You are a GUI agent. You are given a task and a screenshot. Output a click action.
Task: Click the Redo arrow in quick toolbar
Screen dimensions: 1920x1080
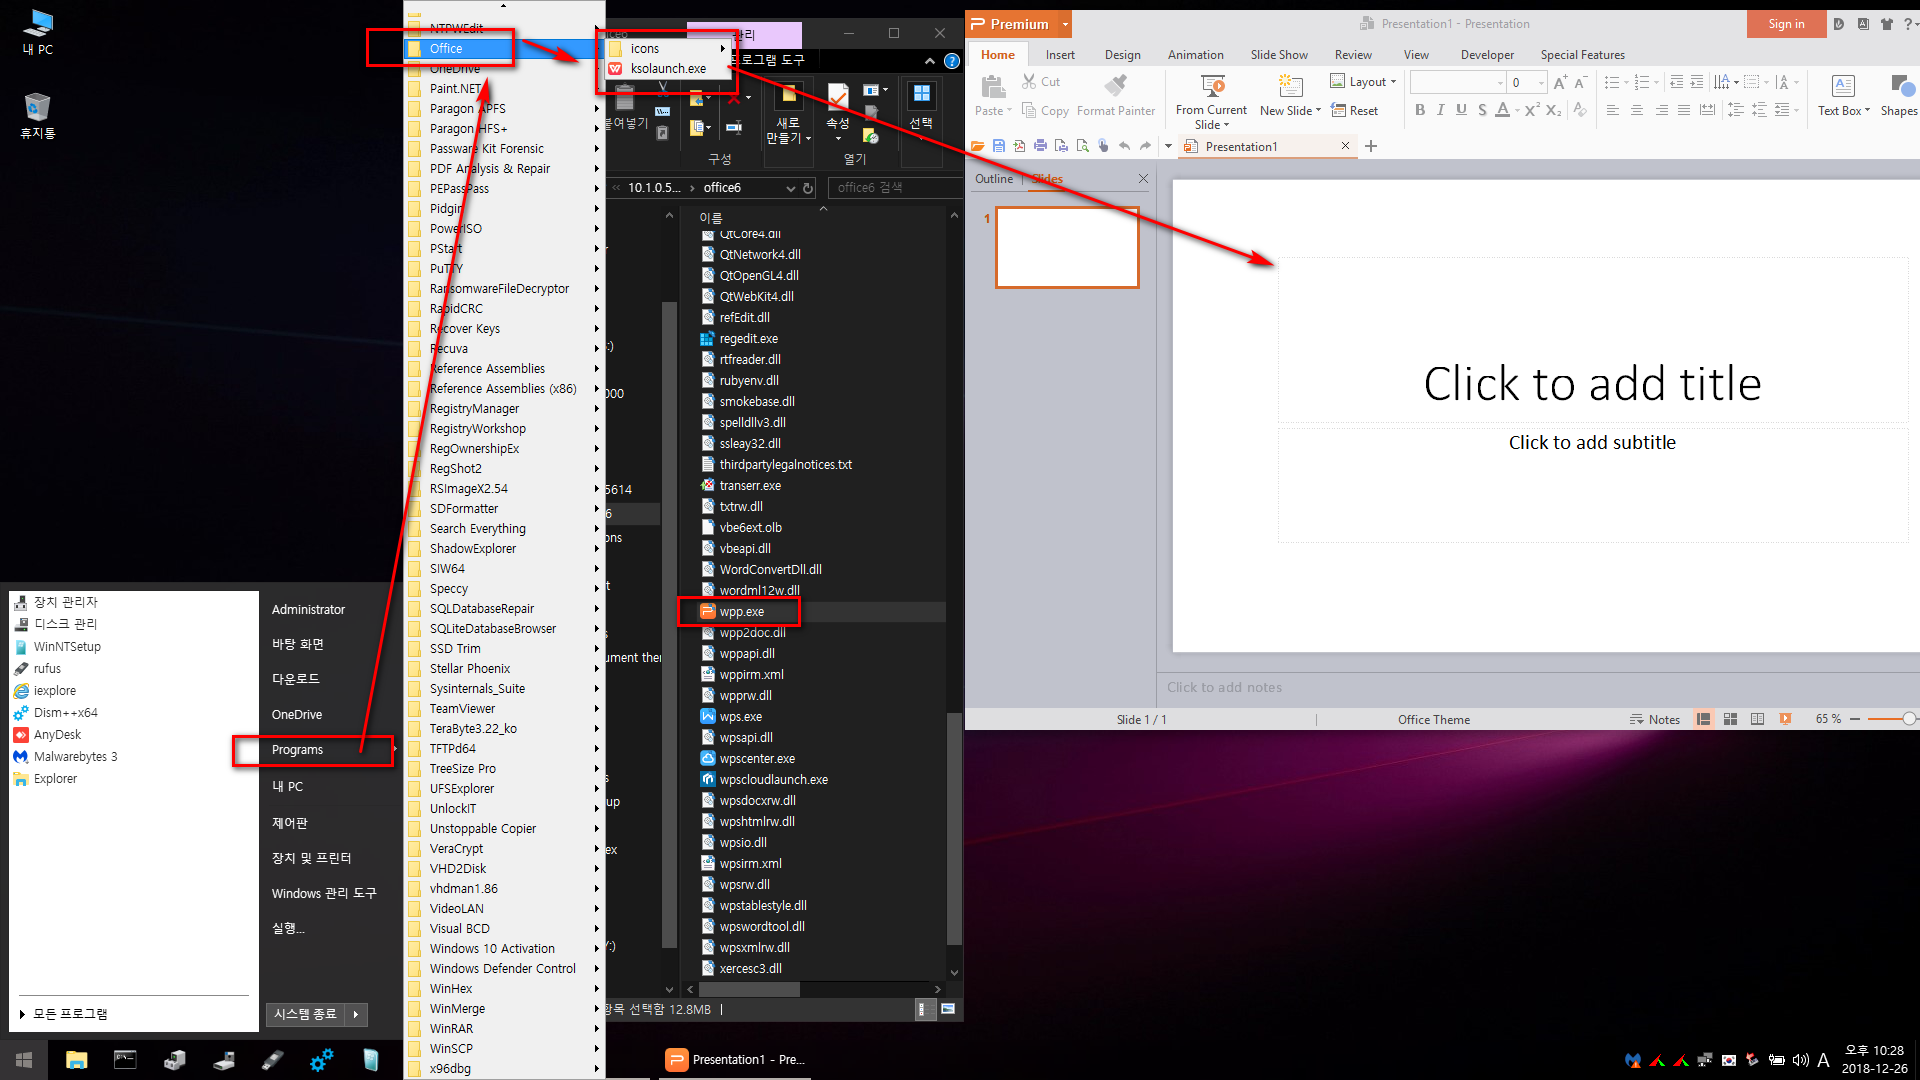click(1146, 146)
